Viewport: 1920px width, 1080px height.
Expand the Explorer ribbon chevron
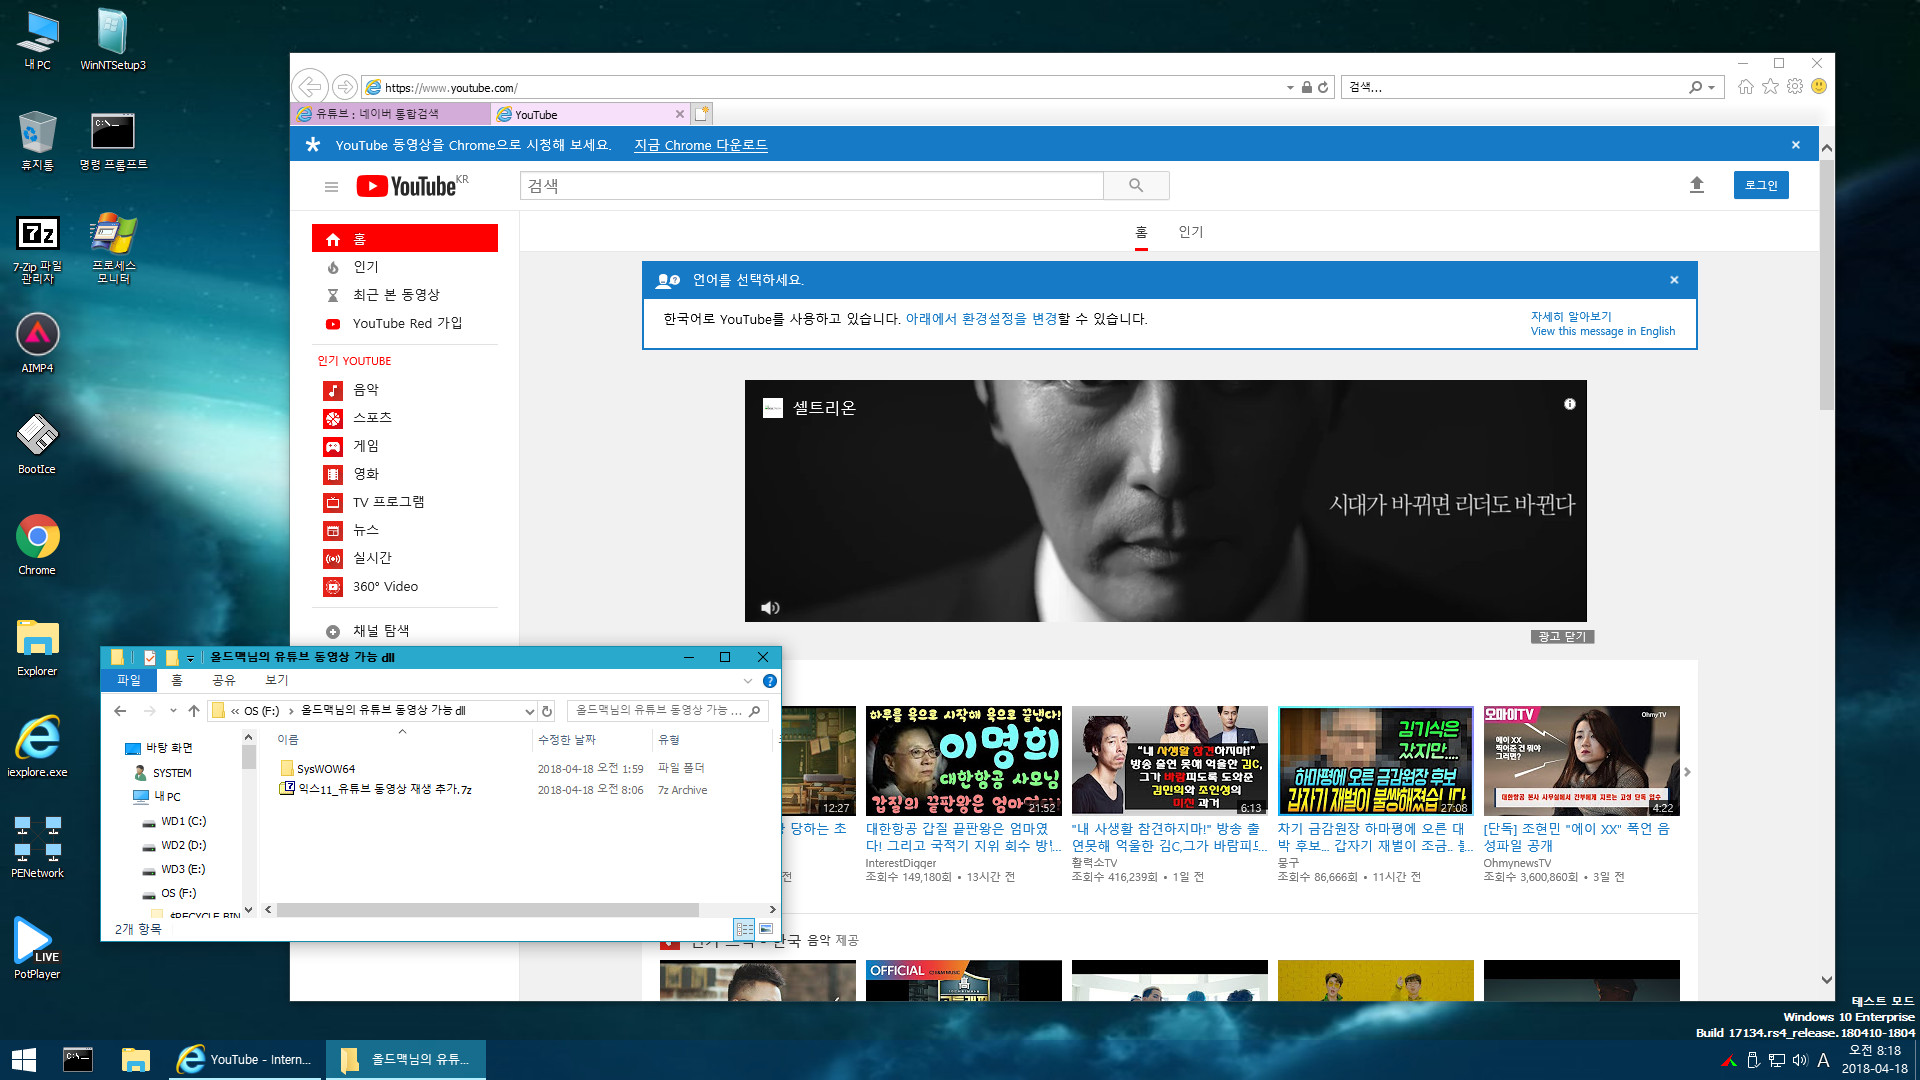click(747, 681)
